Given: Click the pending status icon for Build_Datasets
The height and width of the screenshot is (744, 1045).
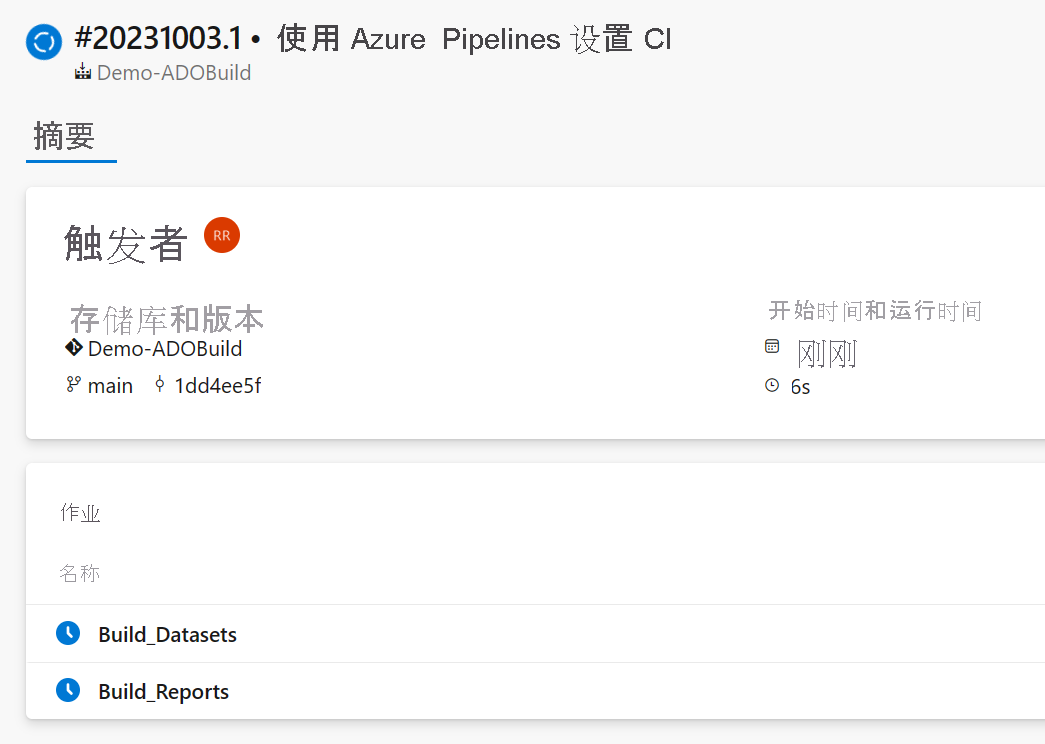Looking at the screenshot, I should (68, 633).
